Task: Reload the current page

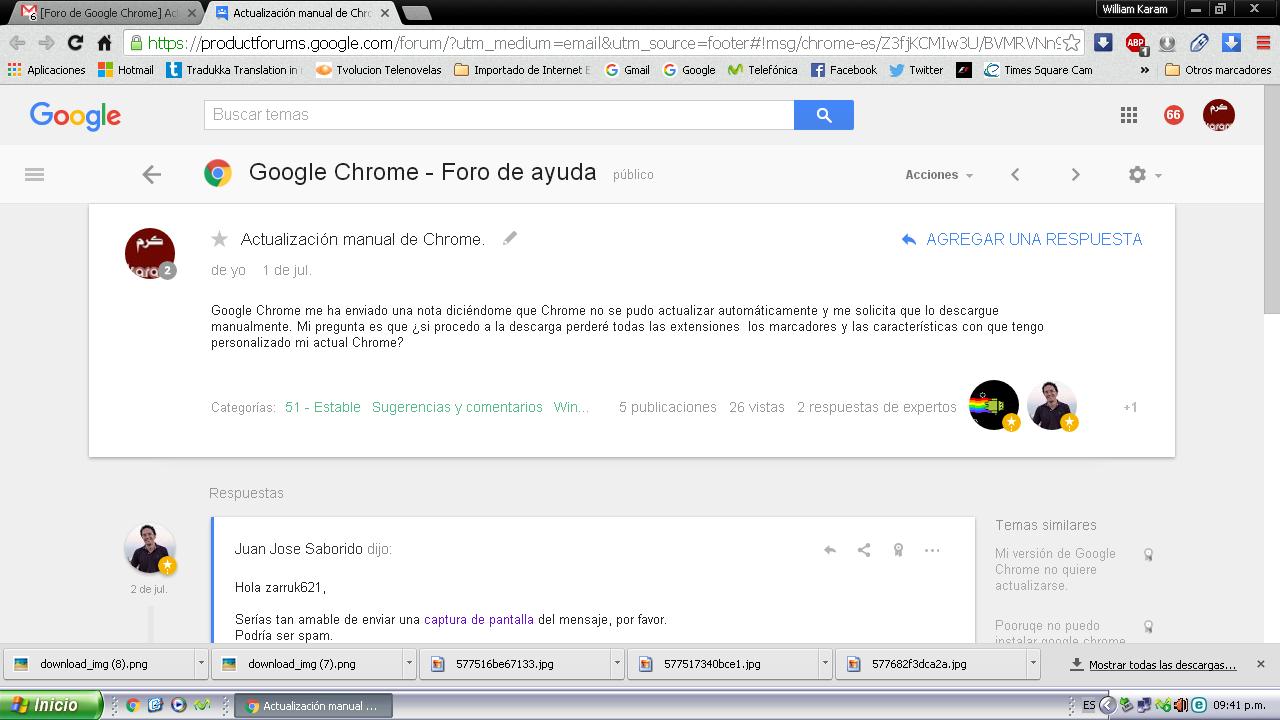Action: tap(75, 42)
